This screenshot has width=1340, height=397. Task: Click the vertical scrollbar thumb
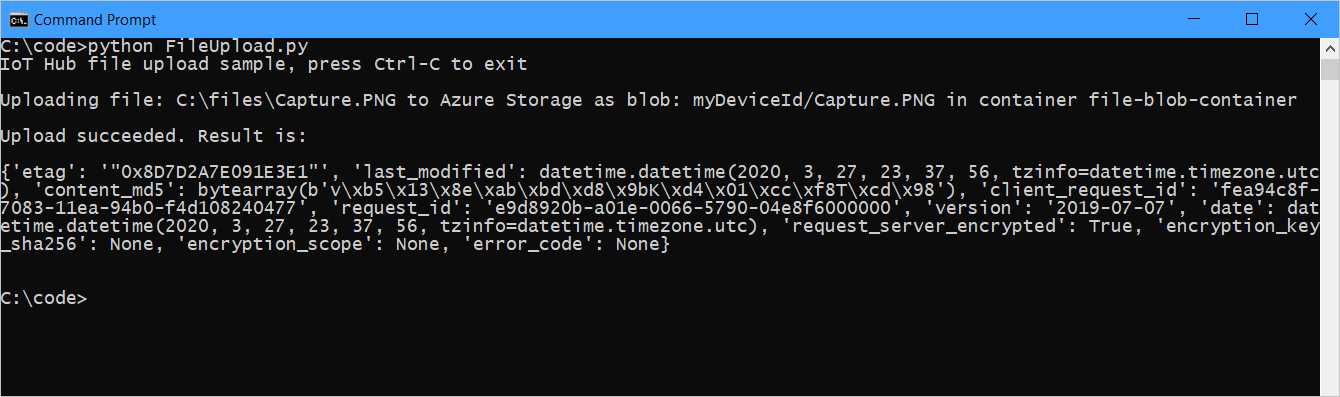point(1330,69)
